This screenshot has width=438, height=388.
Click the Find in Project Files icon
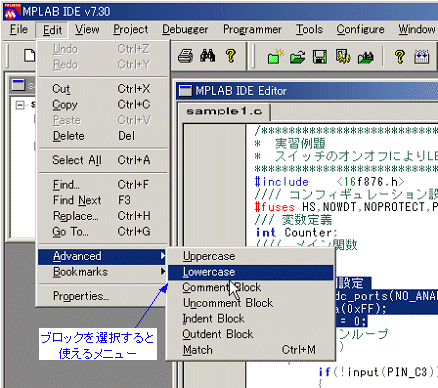point(365,57)
